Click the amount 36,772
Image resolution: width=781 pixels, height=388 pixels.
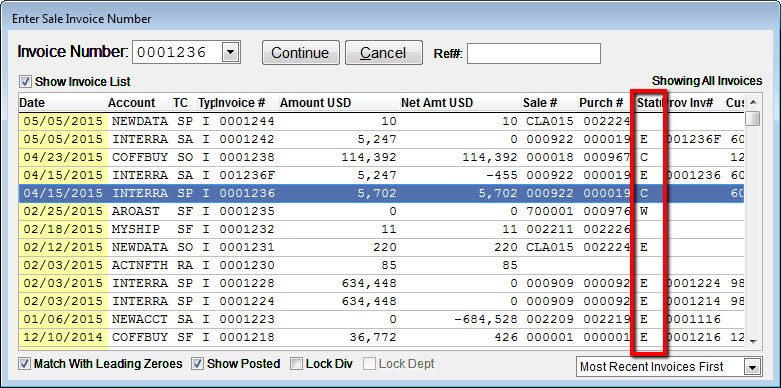point(374,338)
